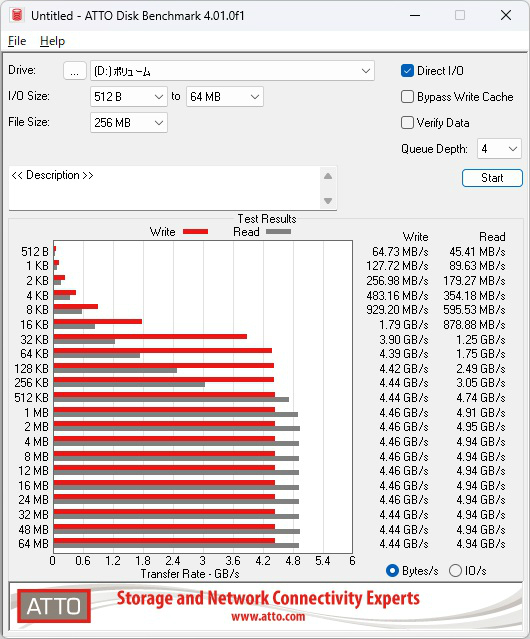The height and width of the screenshot is (639, 530).
Task: Click the Read column header
Action: 492,237
